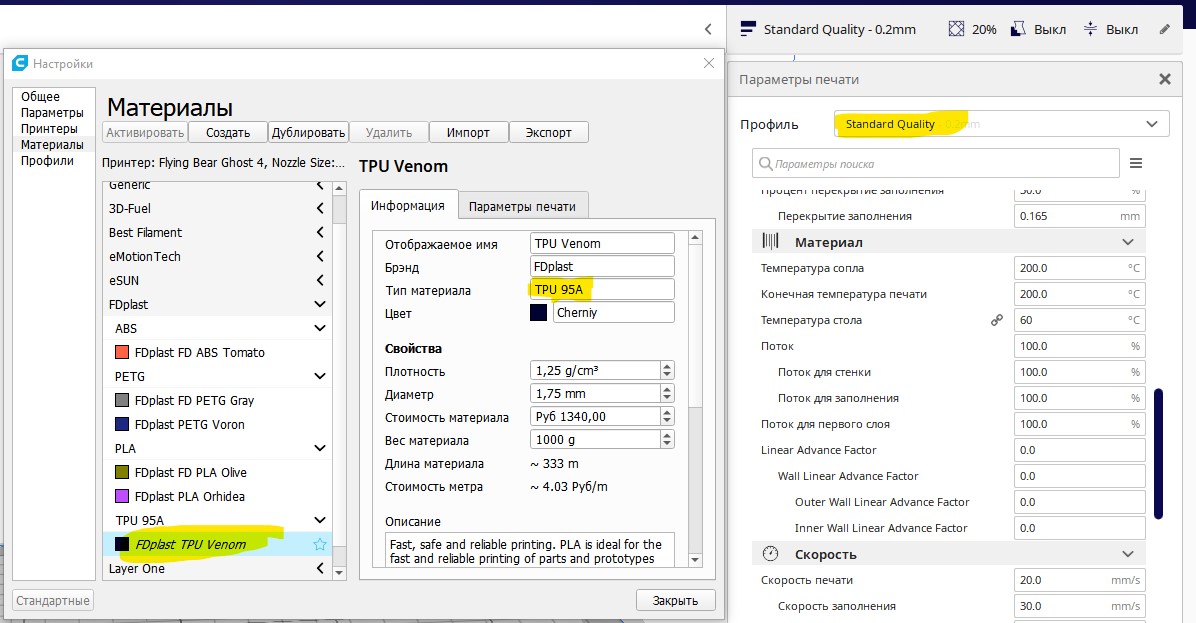Decrease Диаметр with stepper down arrow

(667, 398)
